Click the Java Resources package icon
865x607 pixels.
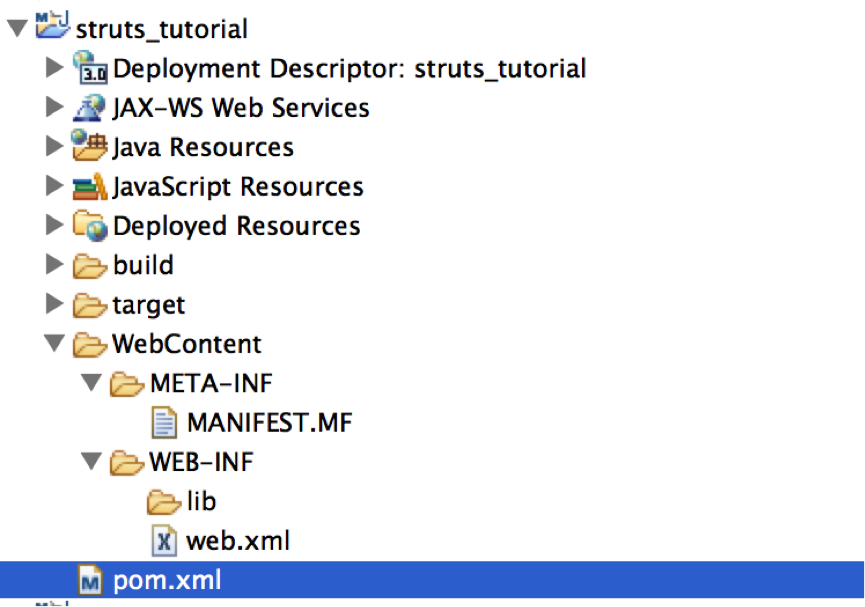(87, 146)
